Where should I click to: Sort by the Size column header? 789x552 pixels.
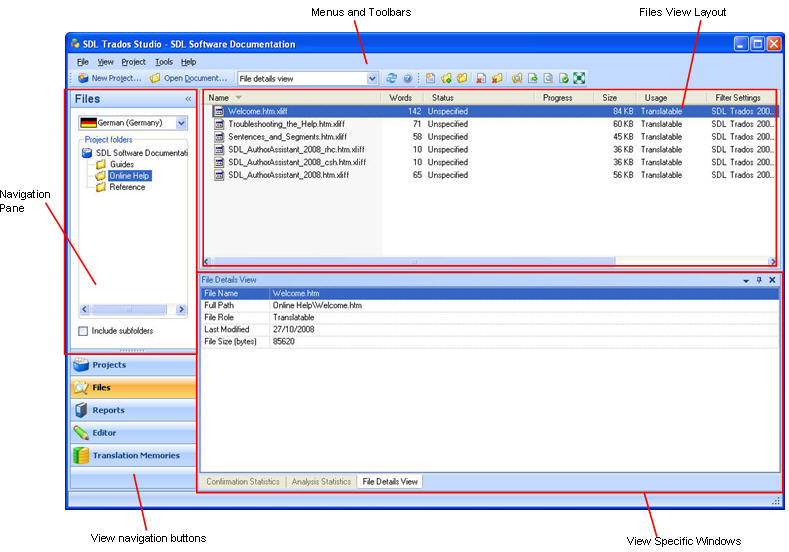coord(615,98)
